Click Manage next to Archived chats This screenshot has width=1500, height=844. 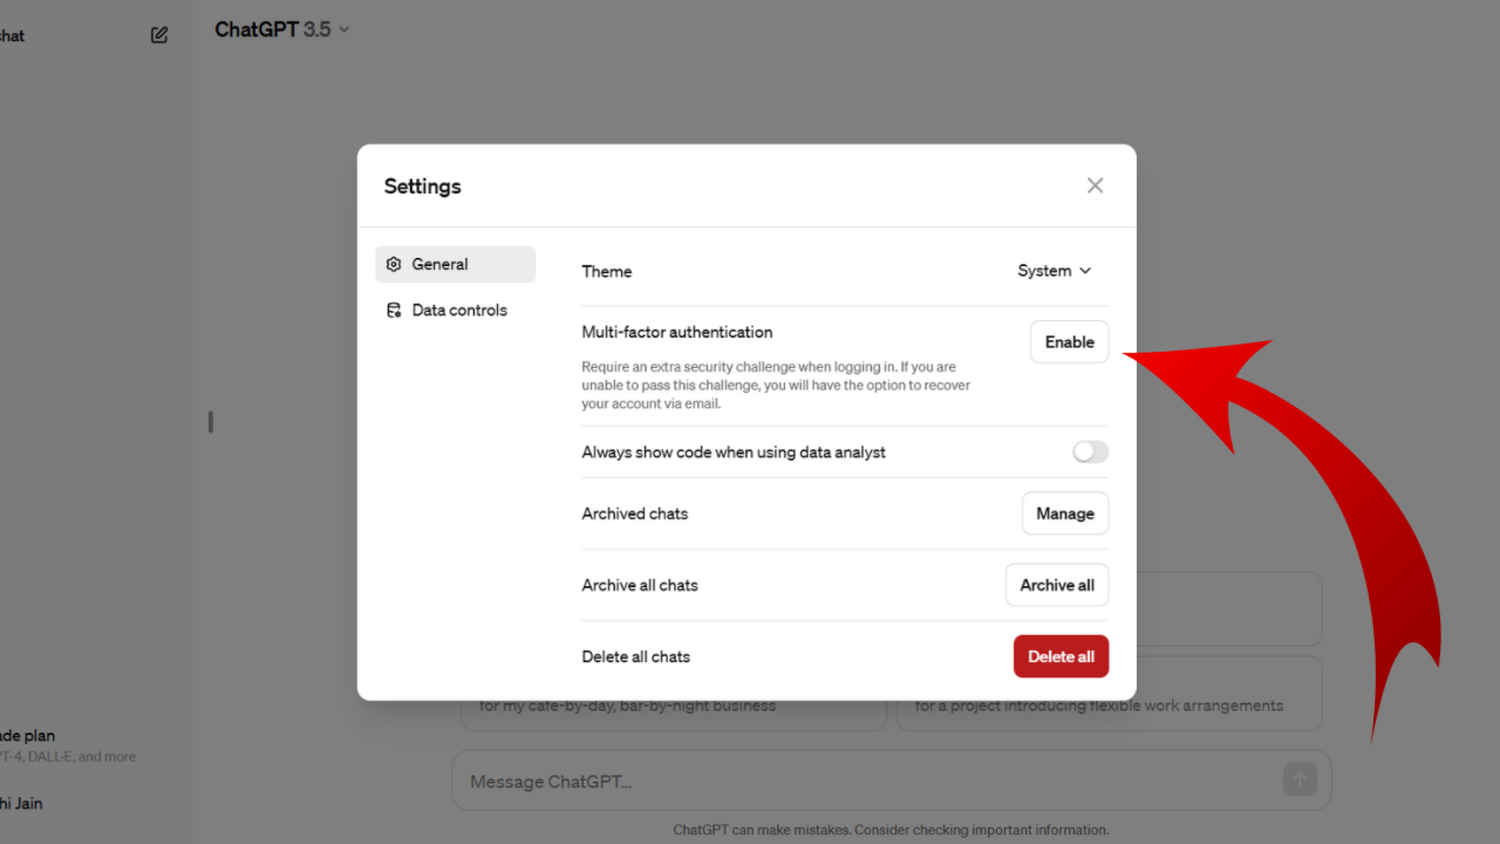point(1064,513)
